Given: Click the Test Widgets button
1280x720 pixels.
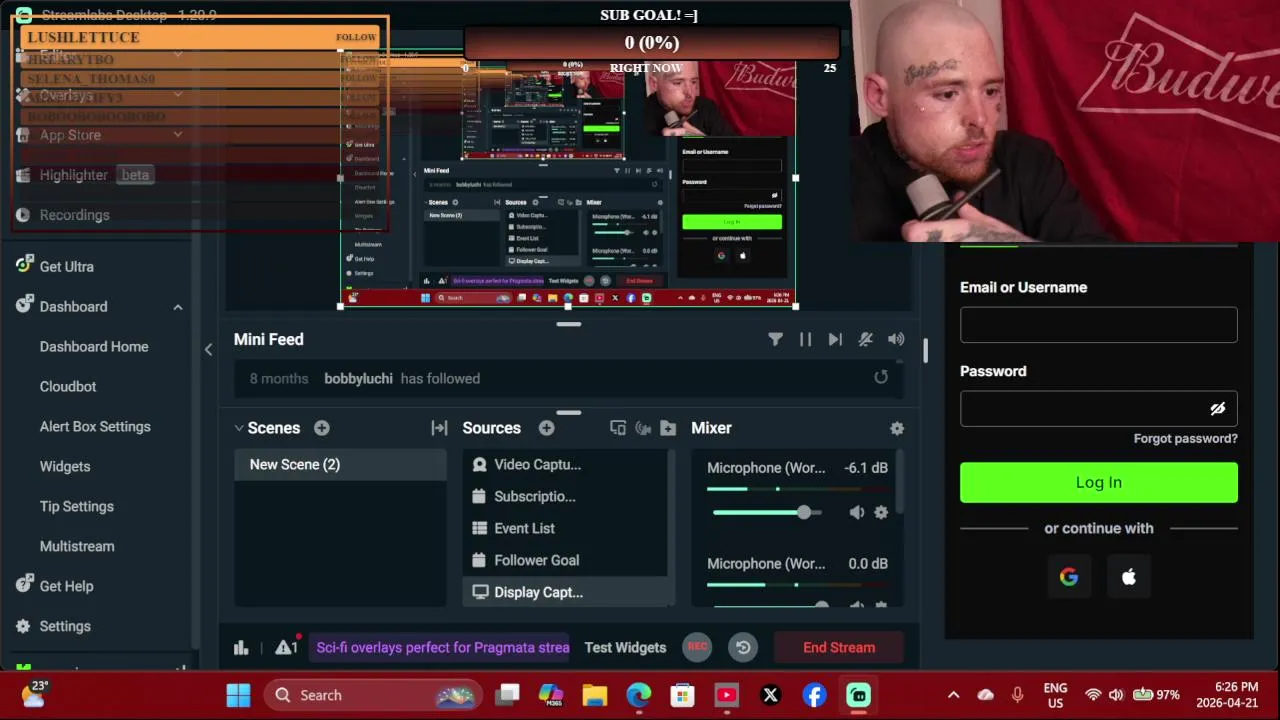Looking at the screenshot, I should click(625, 647).
